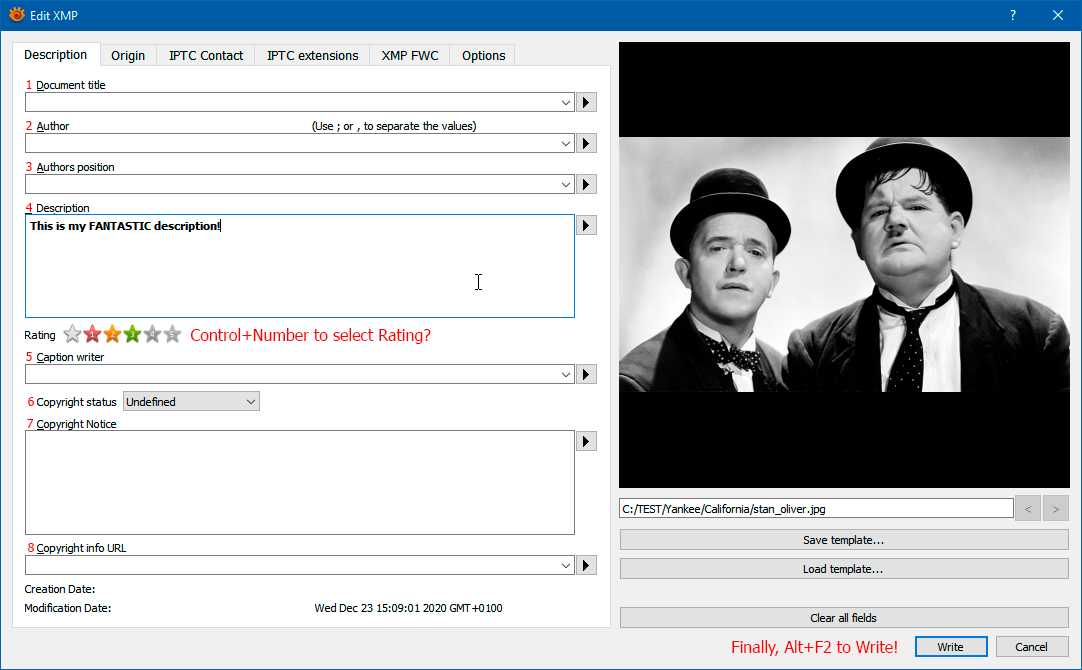This screenshot has height=670, width=1082.
Task: Expand the Document title combo box
Action: [x=566, y=102]
